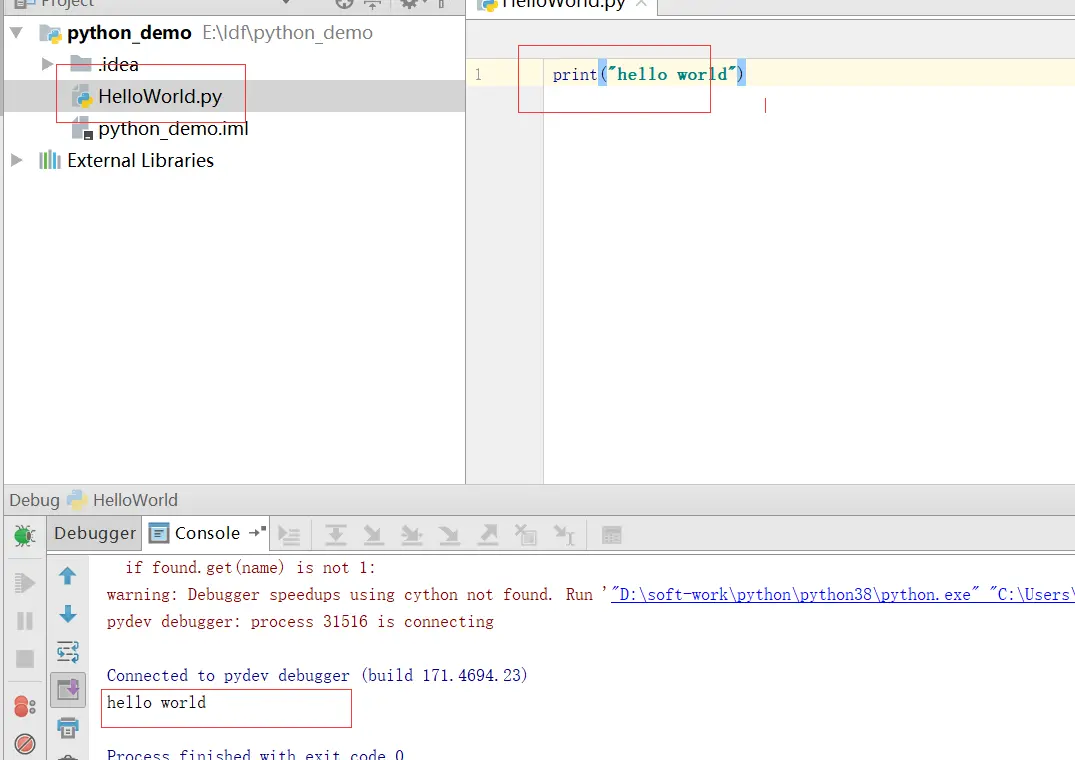Viewport: 1075px width, 760px height.
Task: Click "Process finished with exit code 0"
Action: click(255, 754)
